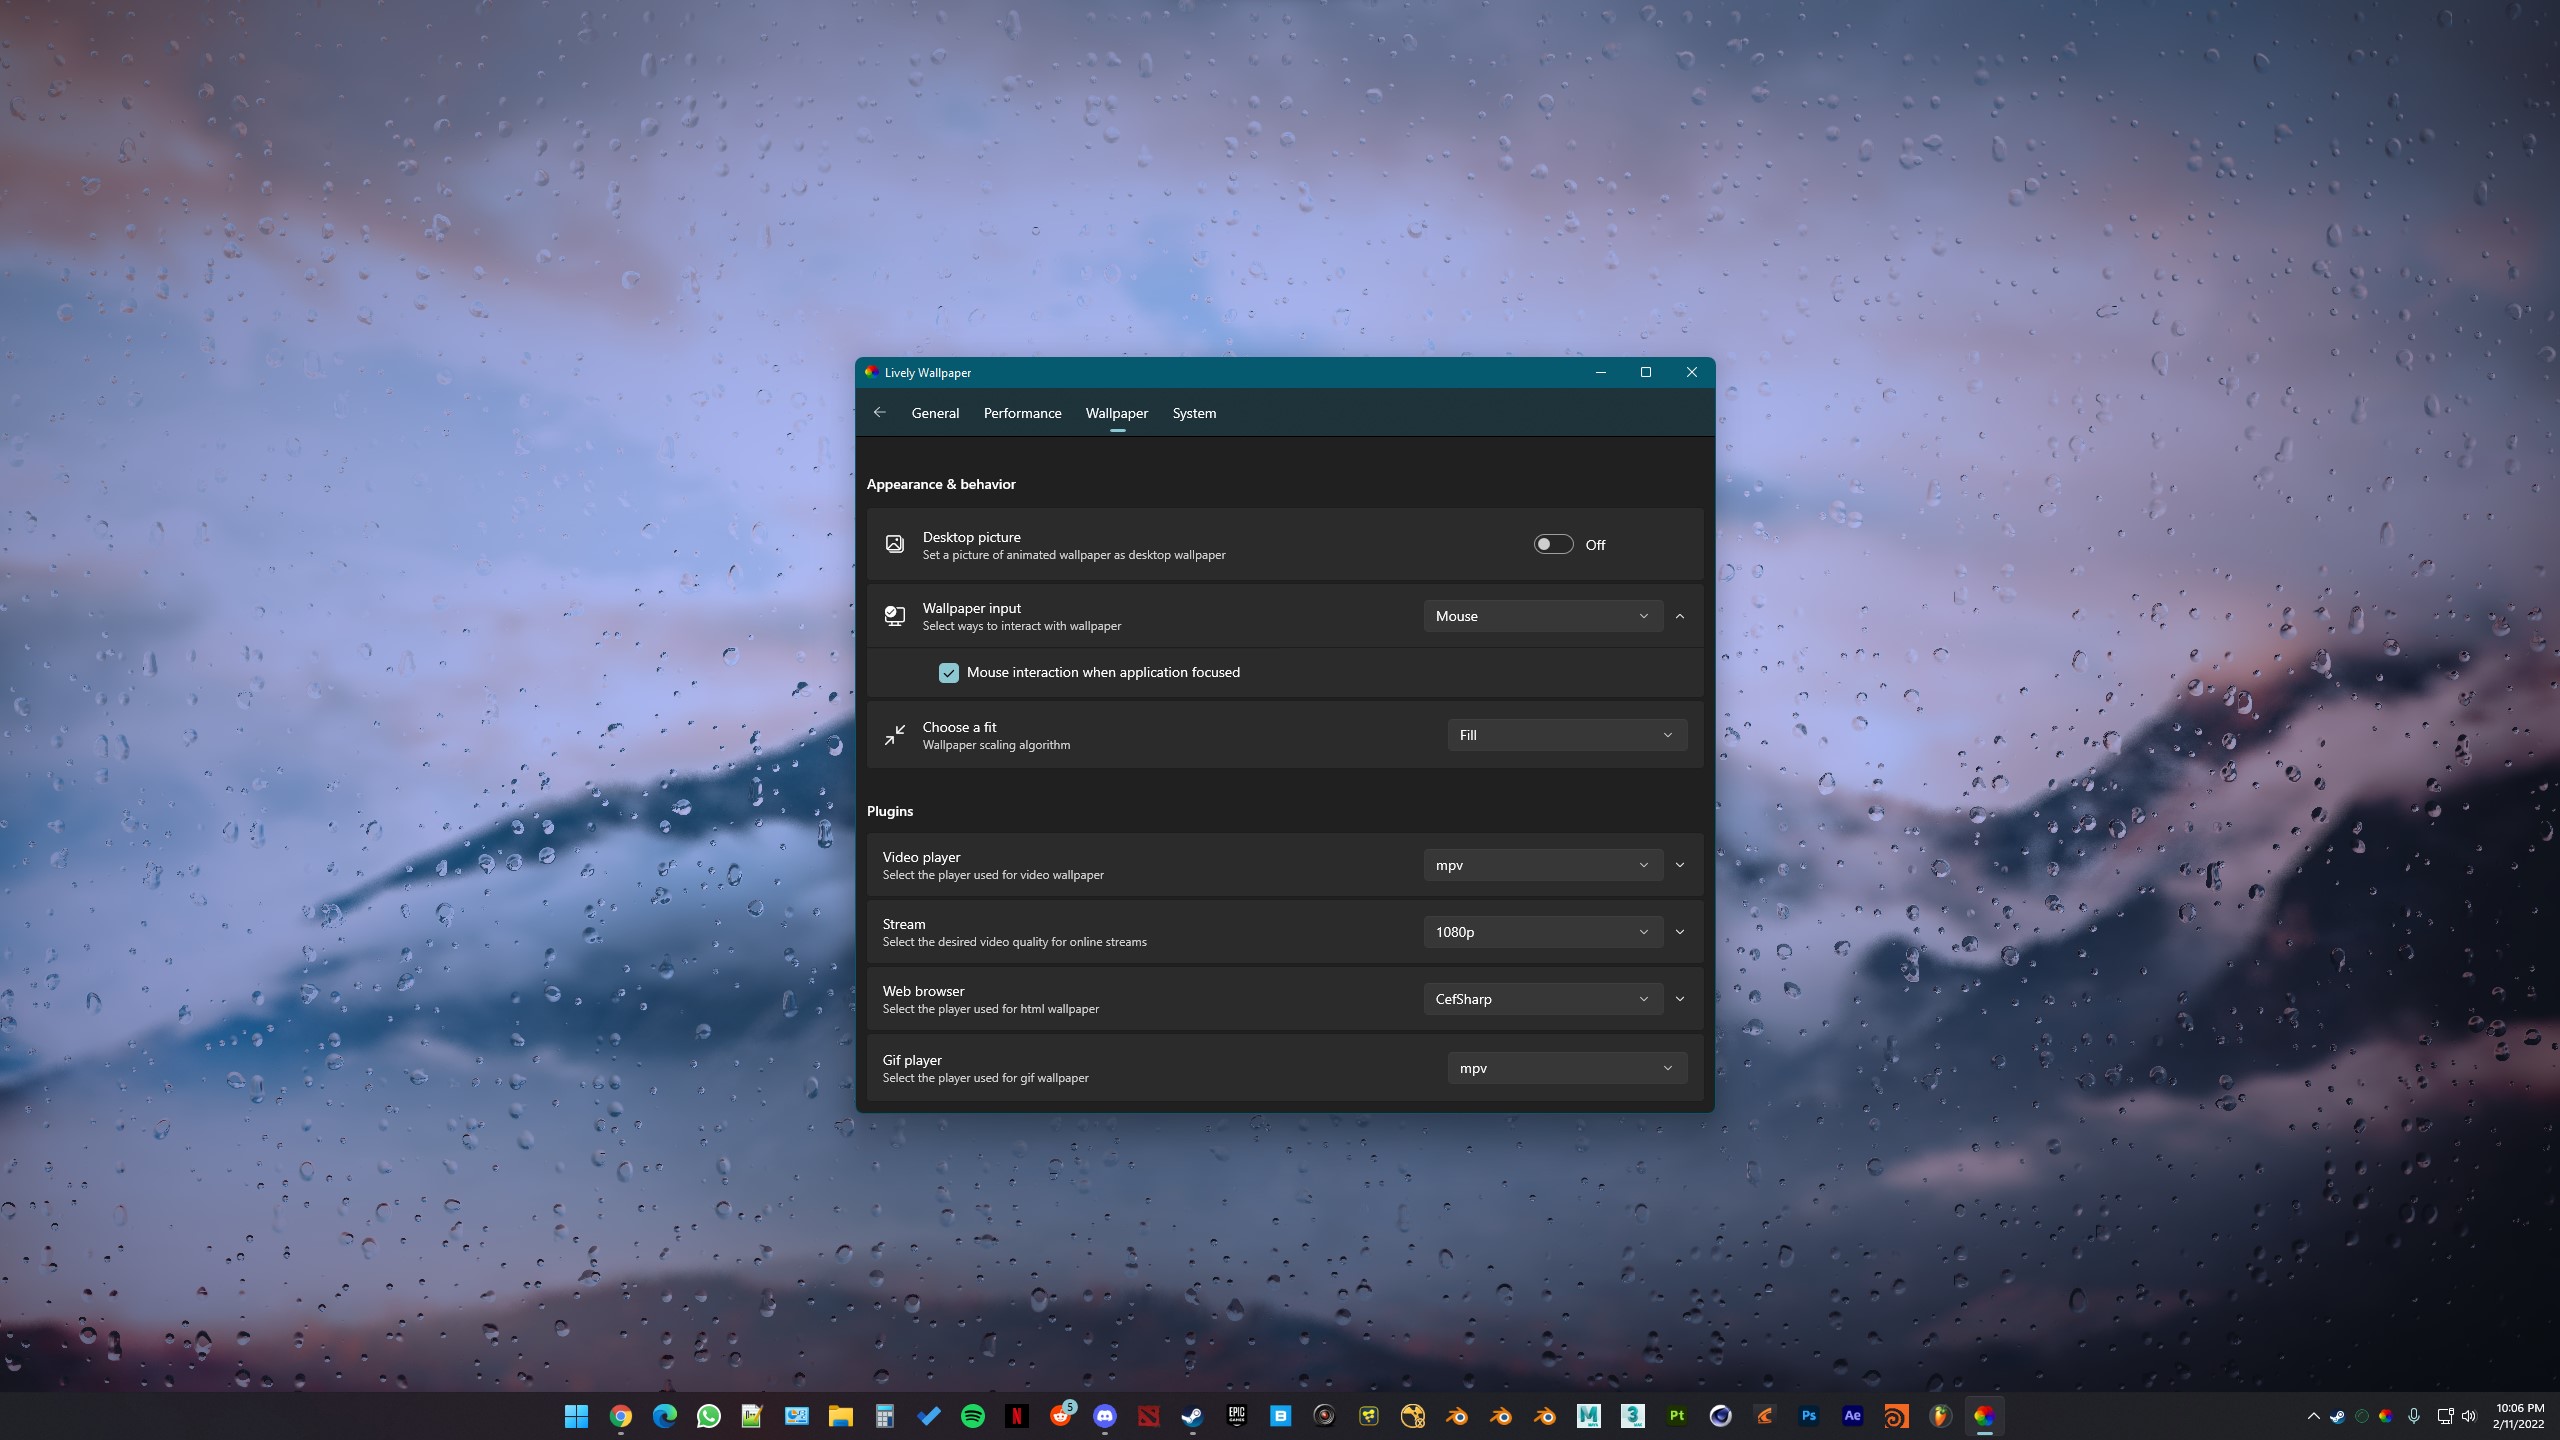Click the Choose a fit scaling icon
The image size is (2560, 1440).
coord(894,735)
